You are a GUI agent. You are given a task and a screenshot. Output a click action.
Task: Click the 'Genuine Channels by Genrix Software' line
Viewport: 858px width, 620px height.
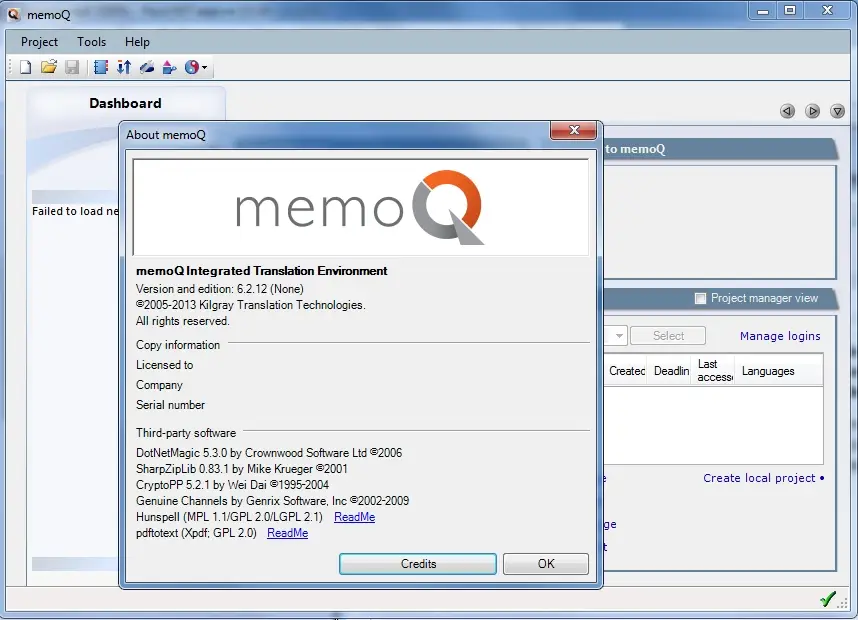click(x=272, y=501)
